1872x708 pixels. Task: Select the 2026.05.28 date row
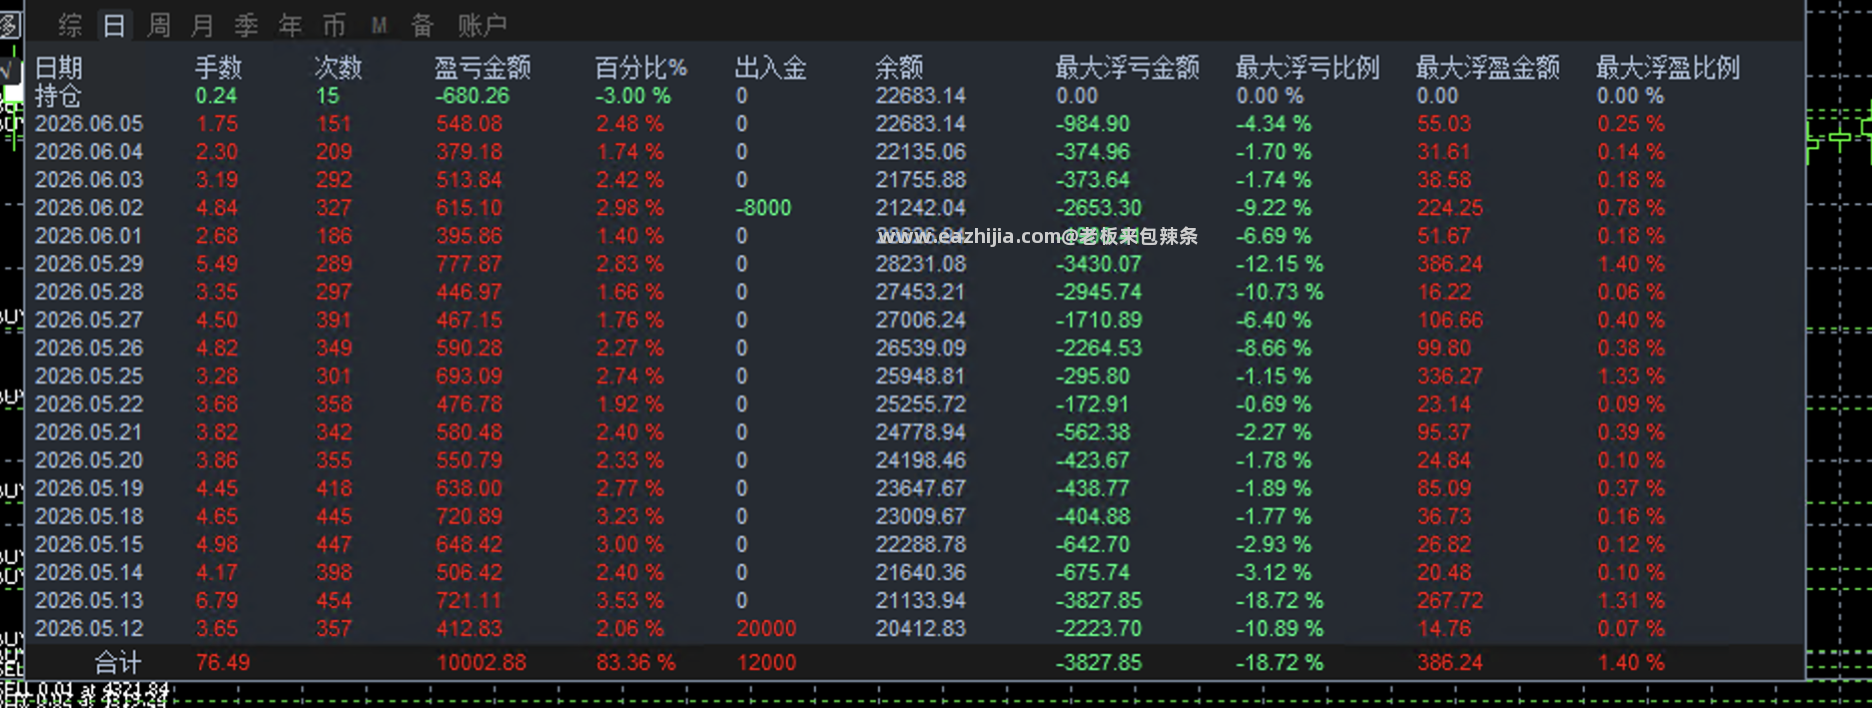pyautogui.click(x=89, y=292)
